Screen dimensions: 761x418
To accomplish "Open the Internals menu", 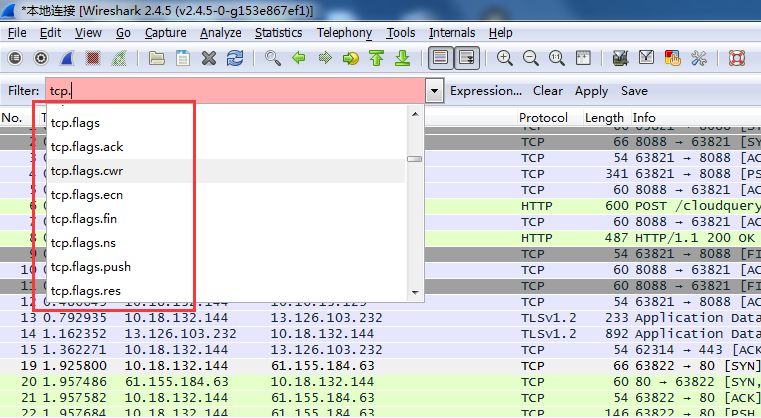I will [x=452, y=33].
